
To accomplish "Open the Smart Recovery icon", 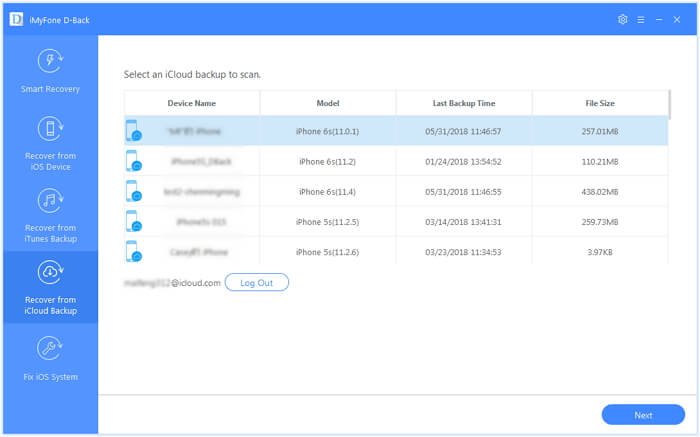I will point(50,61).
